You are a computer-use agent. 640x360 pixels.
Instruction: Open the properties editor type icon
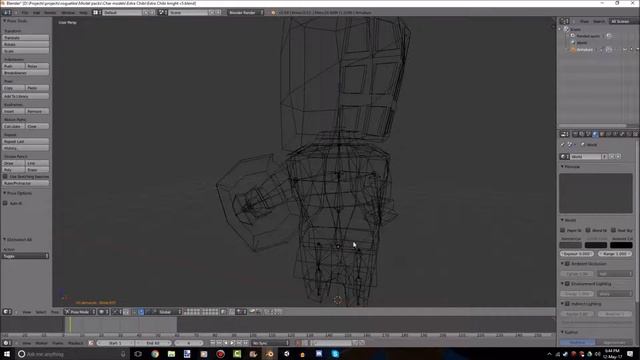pos(564,134)
